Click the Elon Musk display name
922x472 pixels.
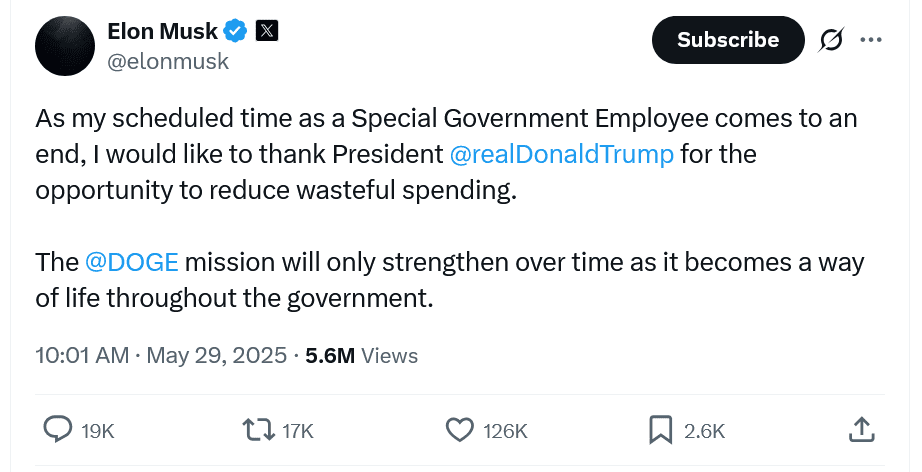(x=162, y=31)
